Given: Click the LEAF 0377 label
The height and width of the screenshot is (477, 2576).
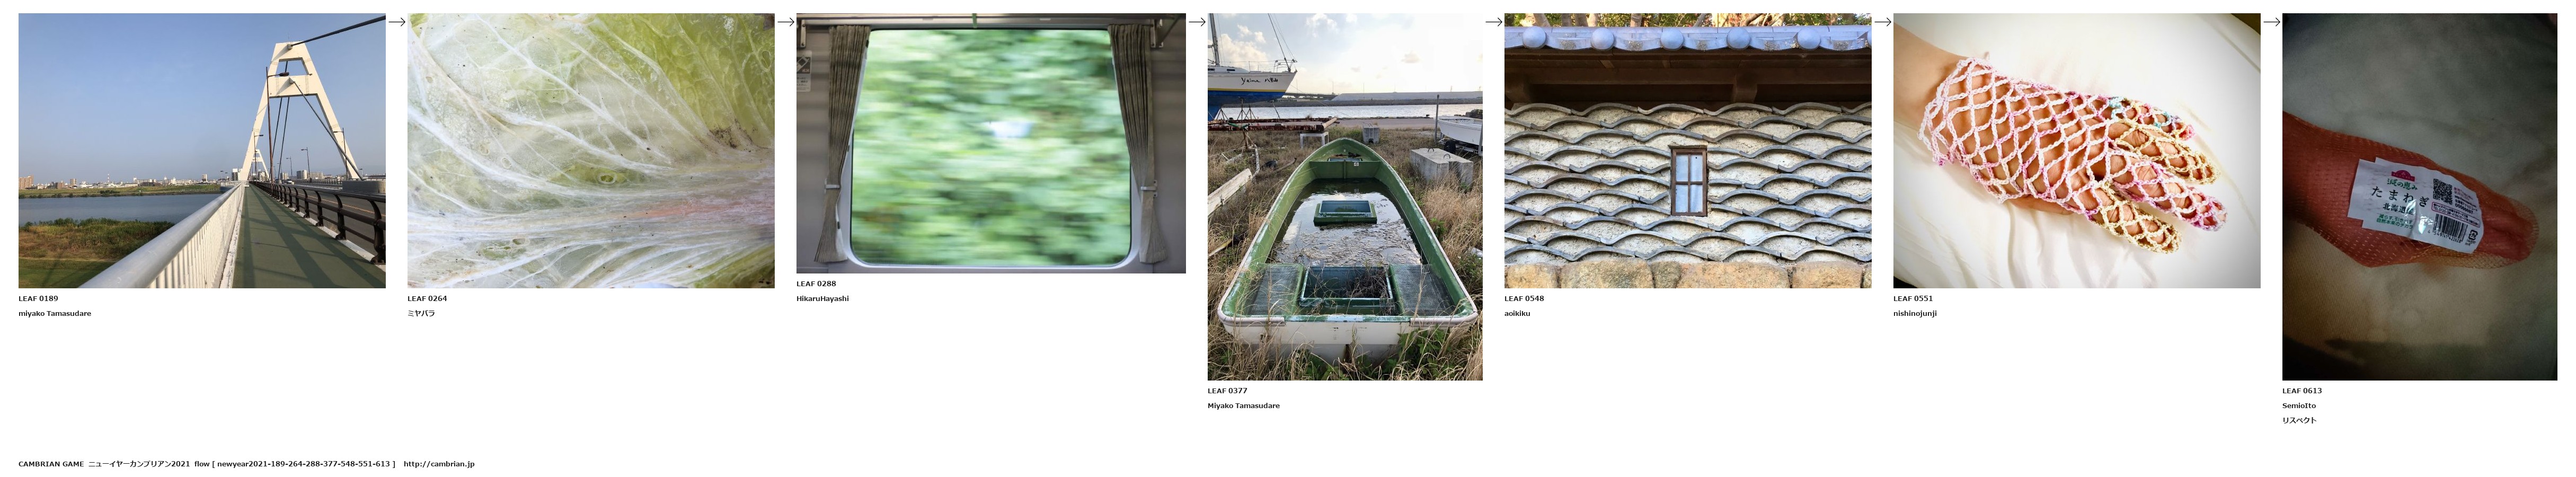Looking at the screenshot, I should (1227, 391).
